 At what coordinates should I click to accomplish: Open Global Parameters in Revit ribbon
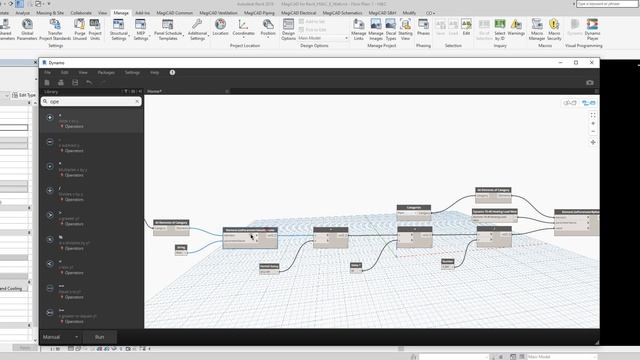tap(27, 29)
